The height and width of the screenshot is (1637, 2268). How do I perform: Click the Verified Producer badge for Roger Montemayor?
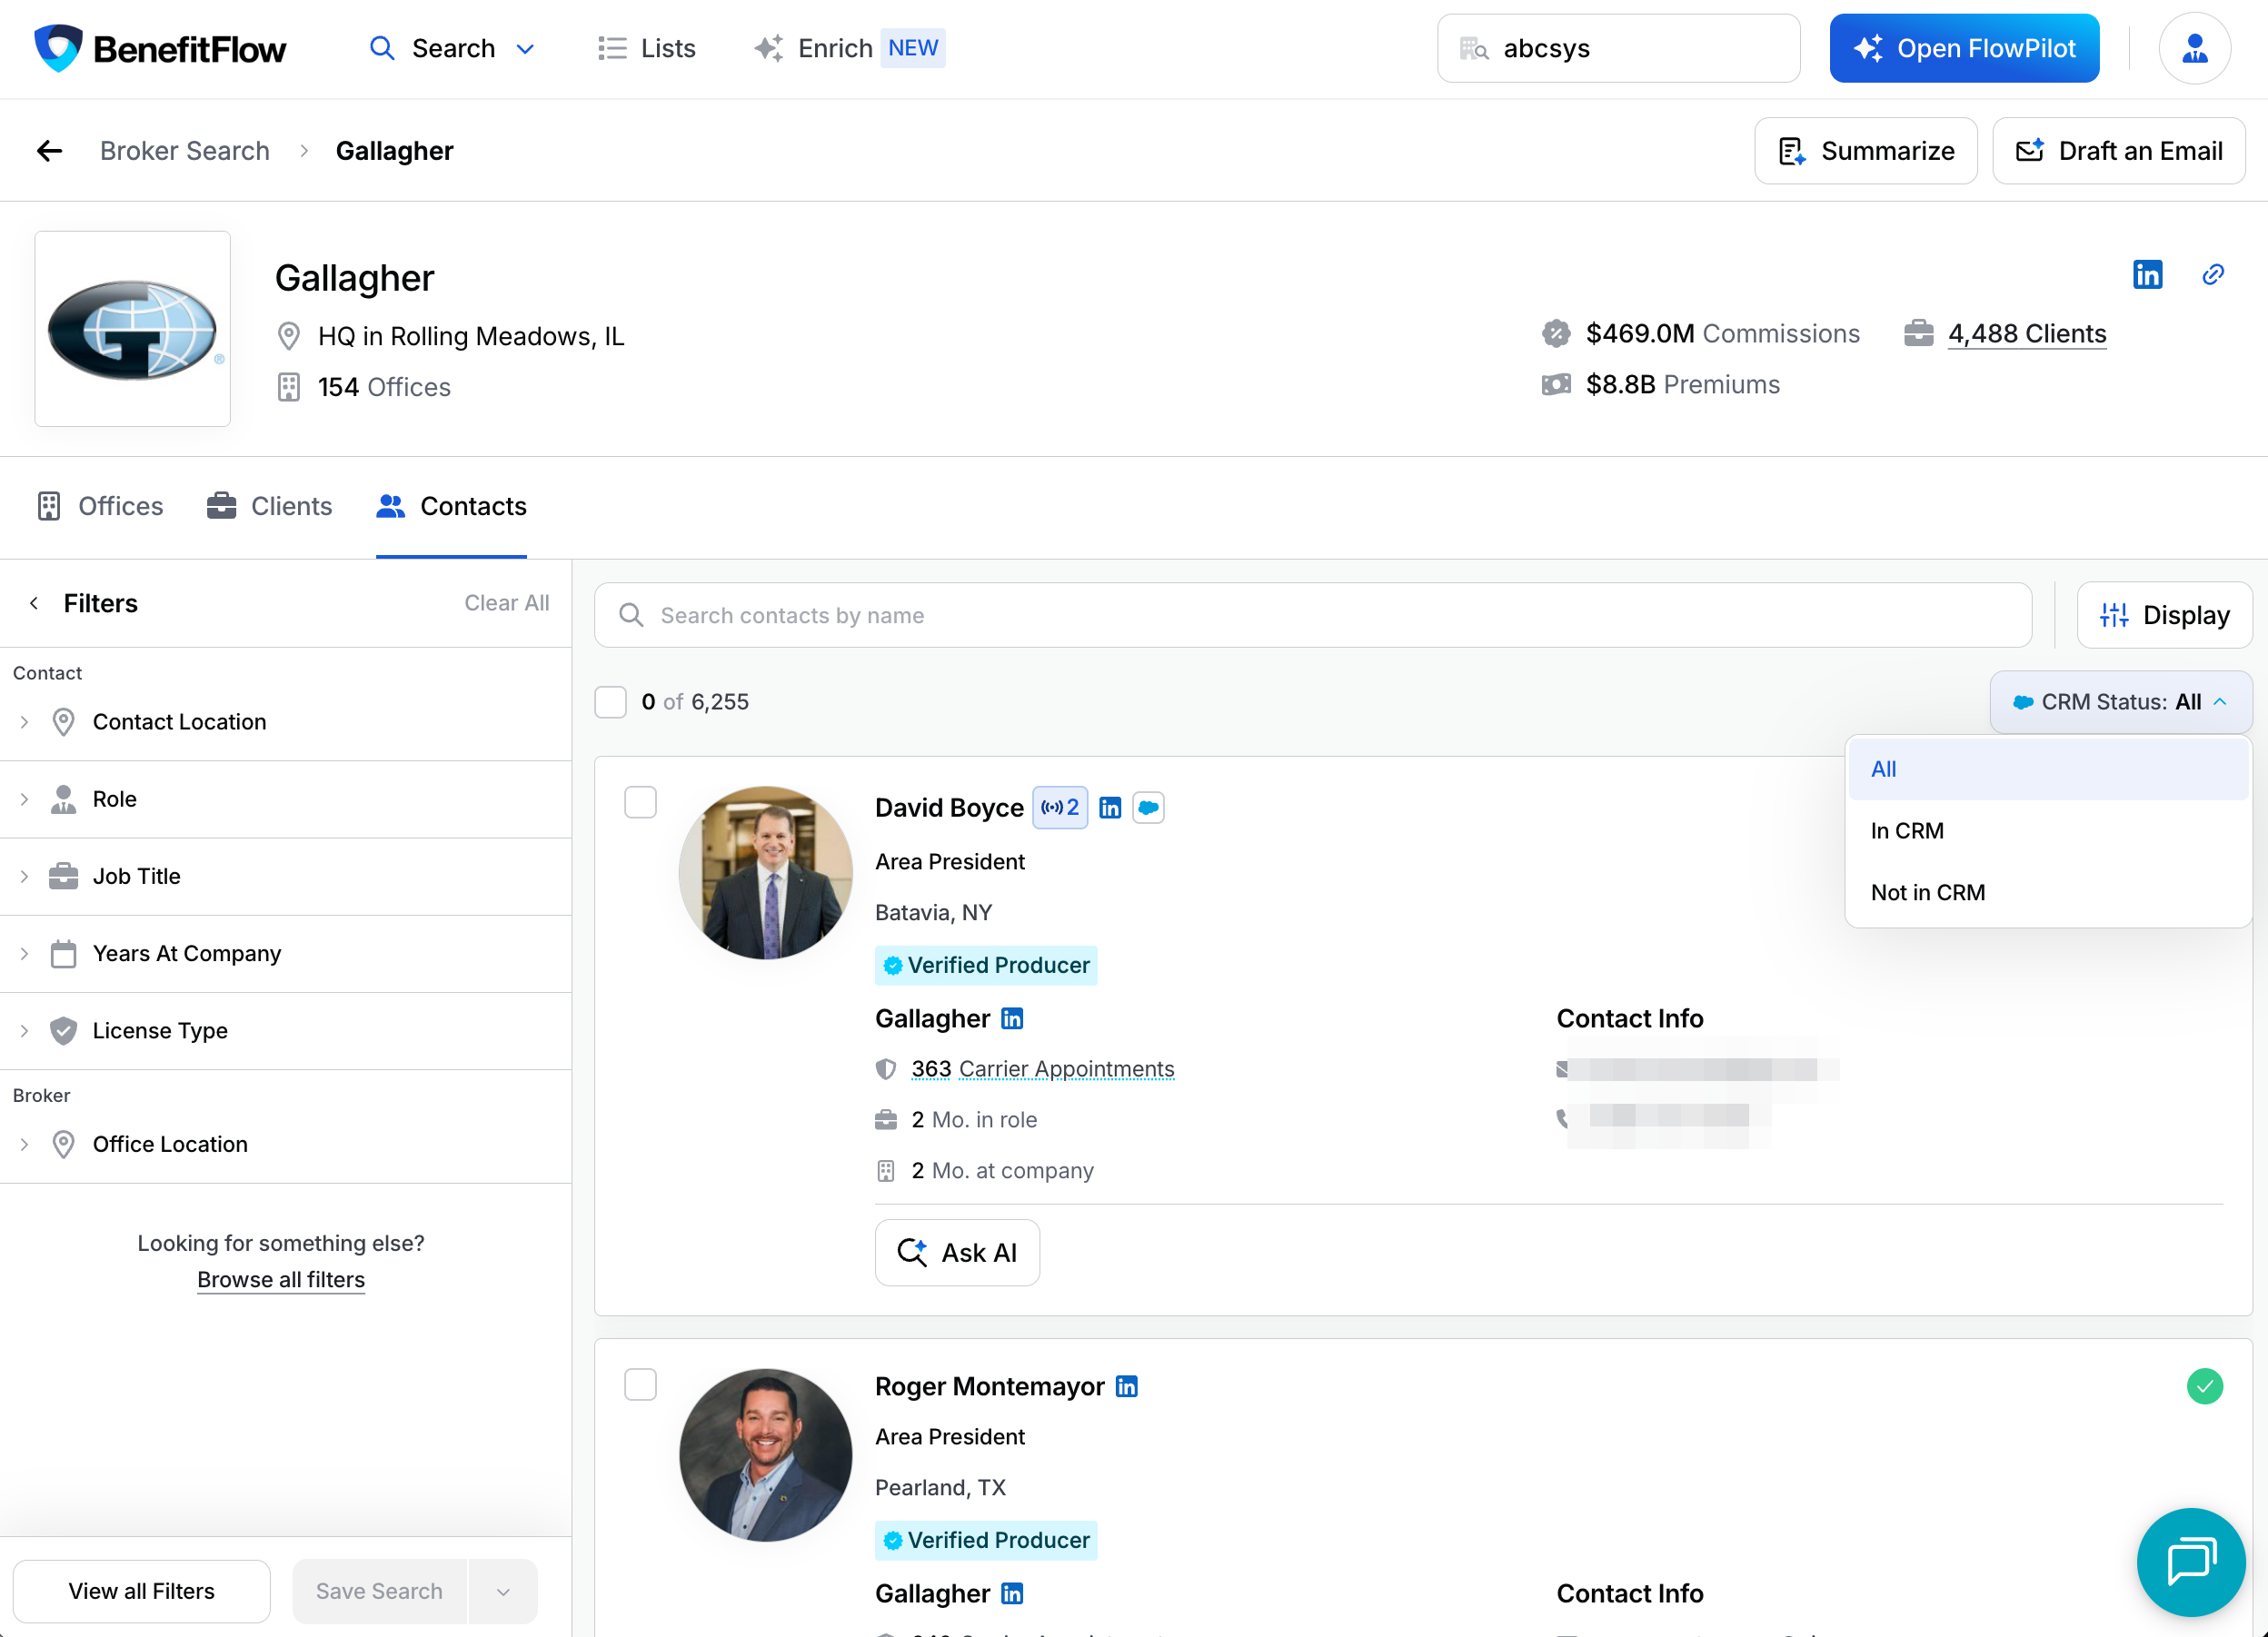(x=986, y=1540)
